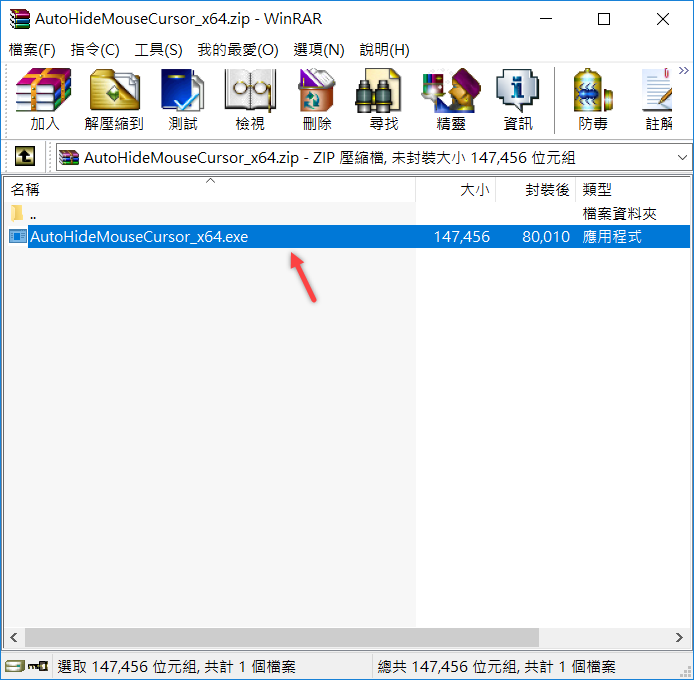Sort by 大小 column header
Viewport: 694px width, 680px height.
coord(455,189)
